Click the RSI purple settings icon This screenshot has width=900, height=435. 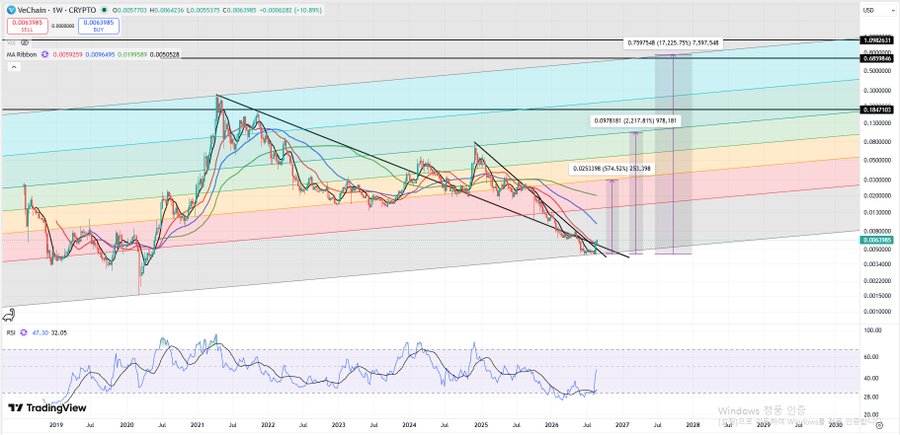[x=24, y=332]
